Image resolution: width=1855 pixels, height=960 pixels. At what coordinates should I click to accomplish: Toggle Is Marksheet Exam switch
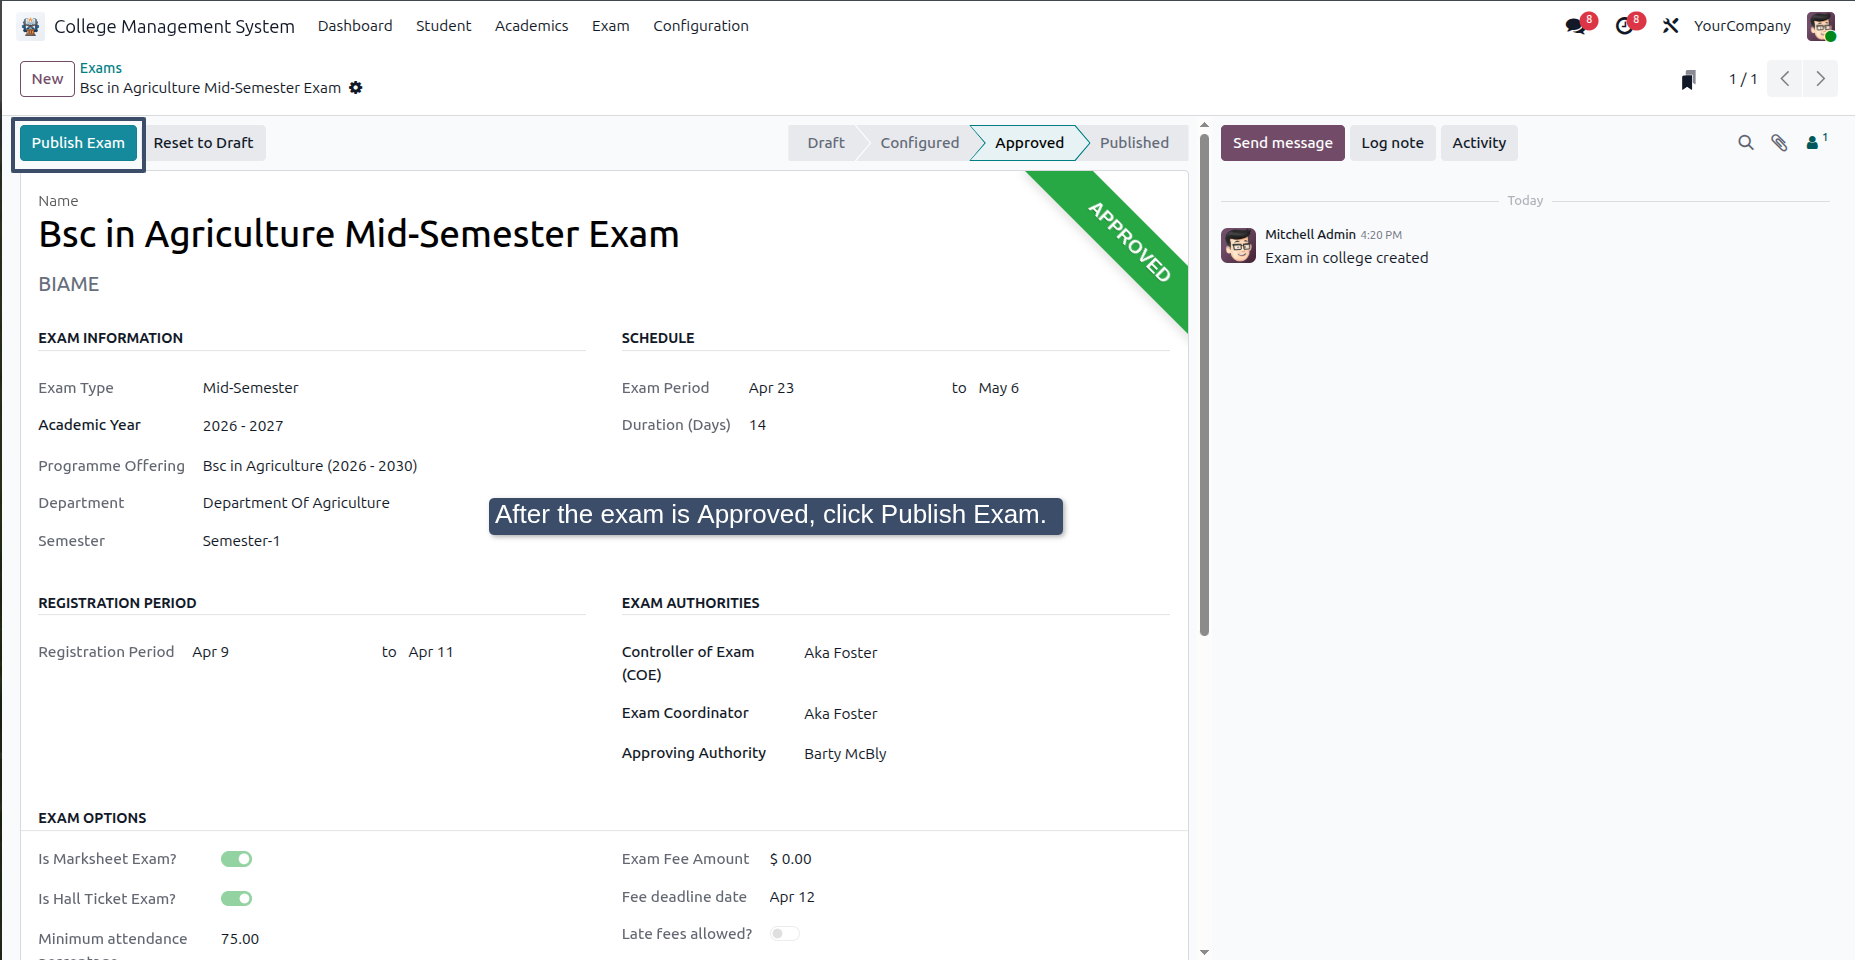pos(237,859)
